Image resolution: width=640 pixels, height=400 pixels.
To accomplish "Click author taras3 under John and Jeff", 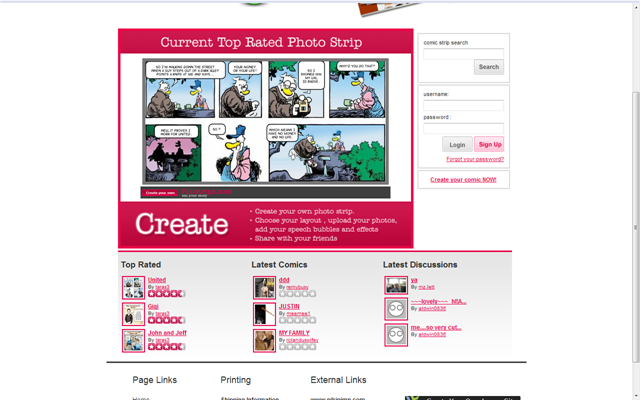I will coord(162,340).
